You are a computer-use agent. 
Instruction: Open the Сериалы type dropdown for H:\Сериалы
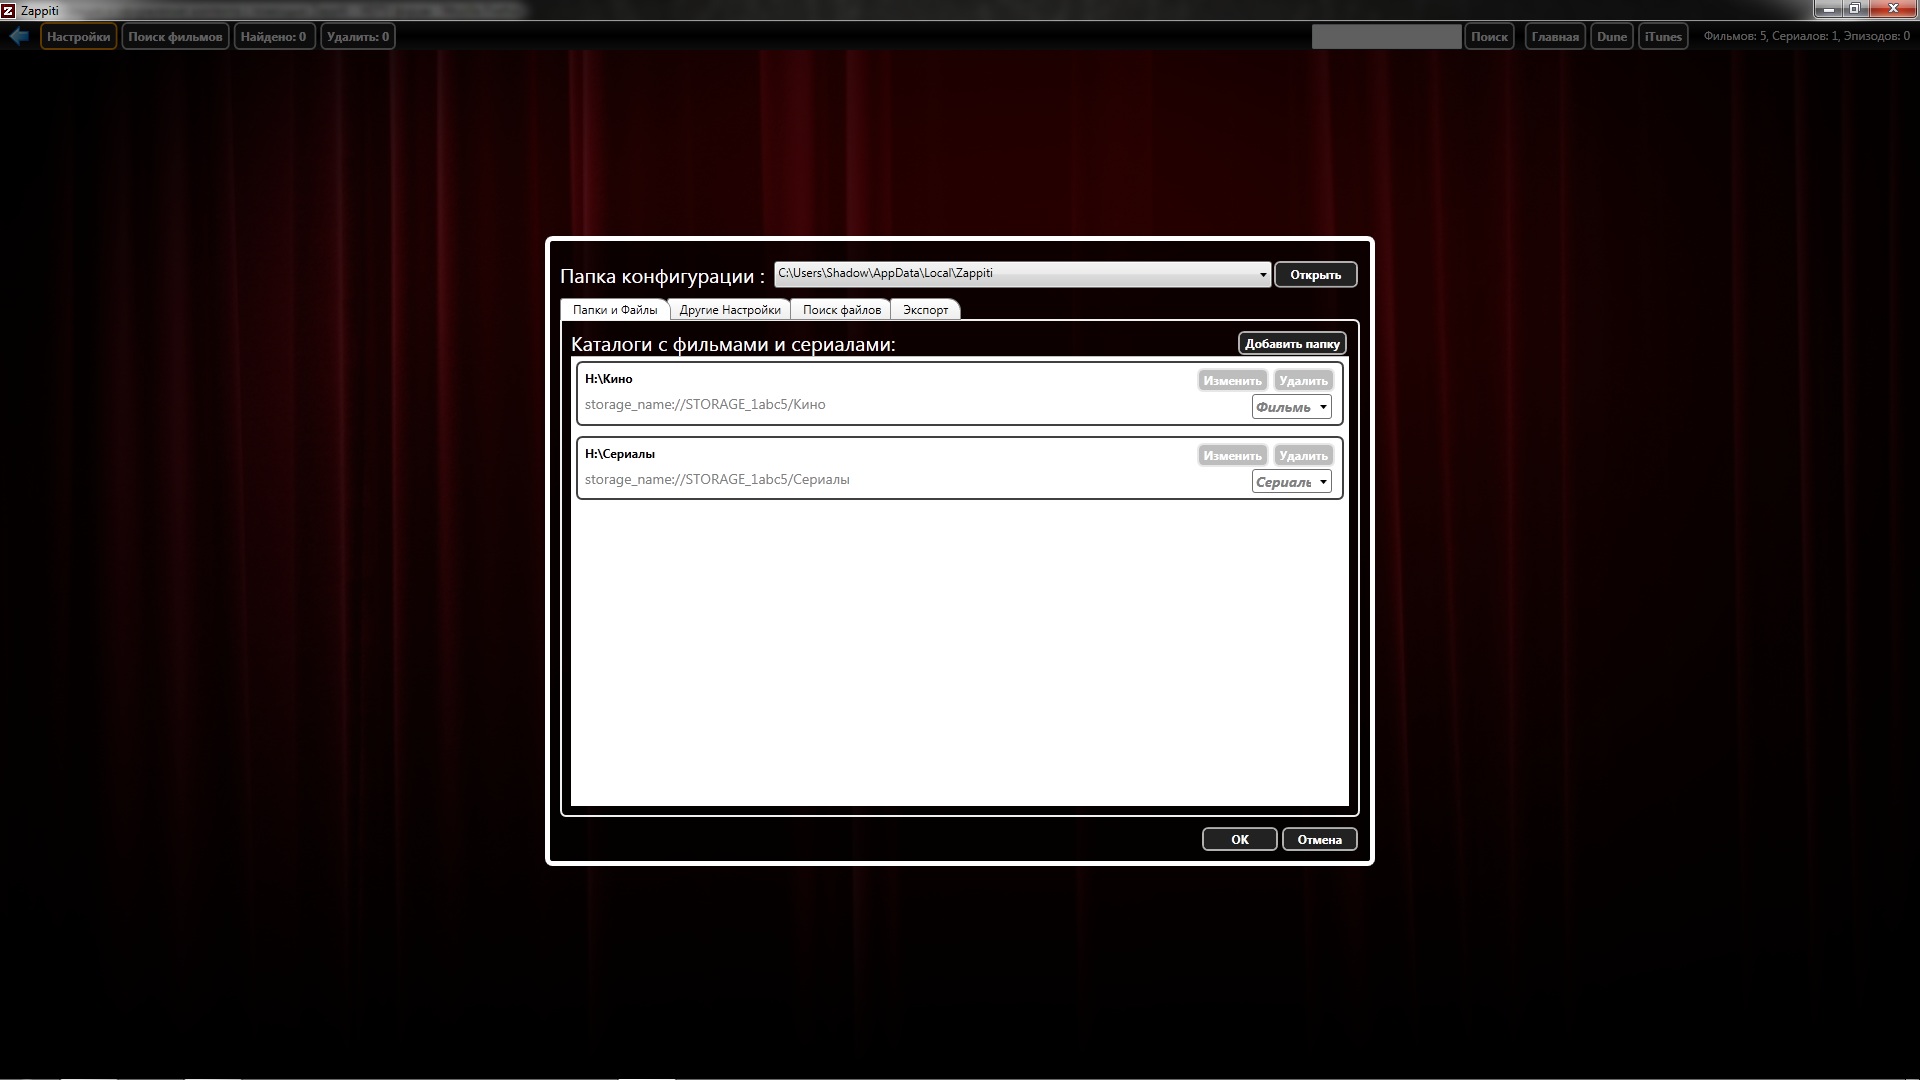coord(1291,482)
